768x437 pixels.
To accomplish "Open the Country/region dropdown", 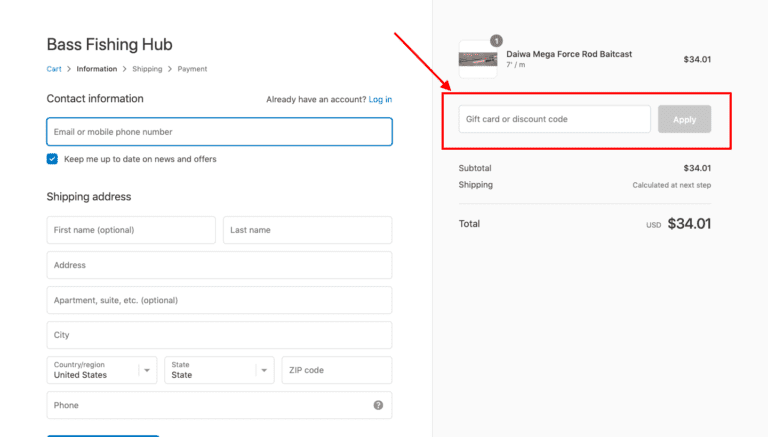I will coord(102,370).
